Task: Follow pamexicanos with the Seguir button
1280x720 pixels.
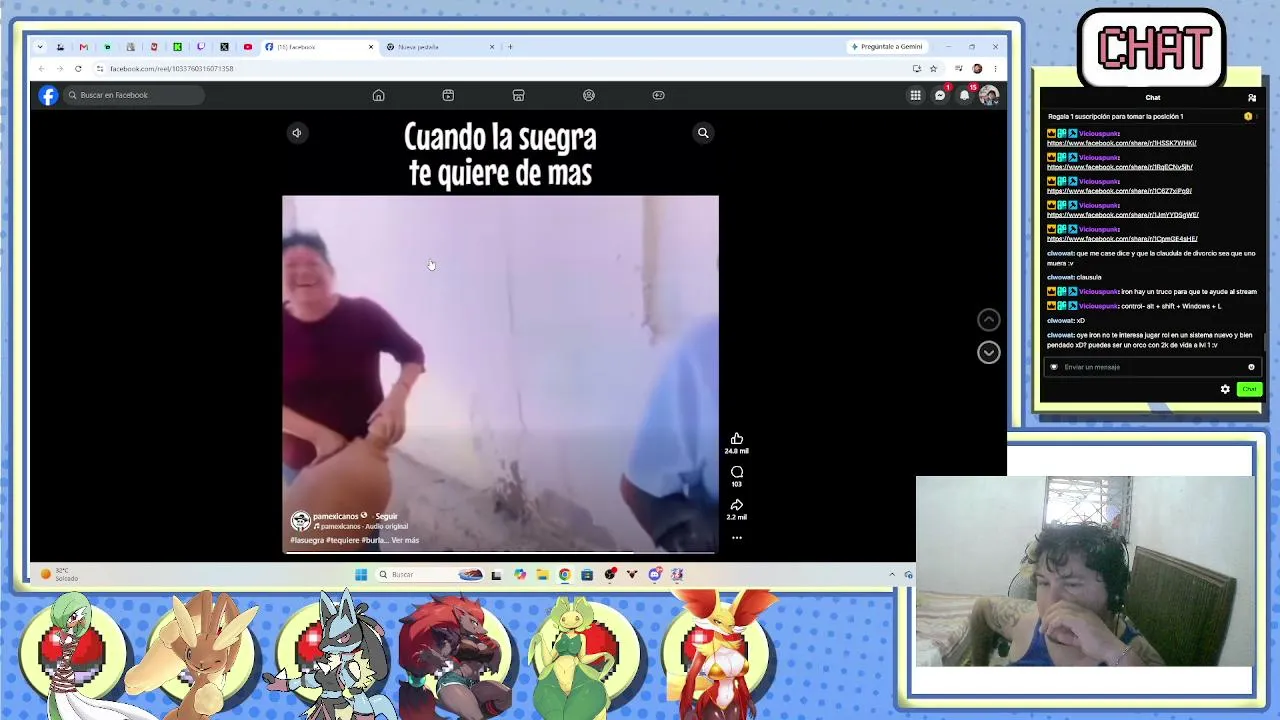Action: pos(386,516)
